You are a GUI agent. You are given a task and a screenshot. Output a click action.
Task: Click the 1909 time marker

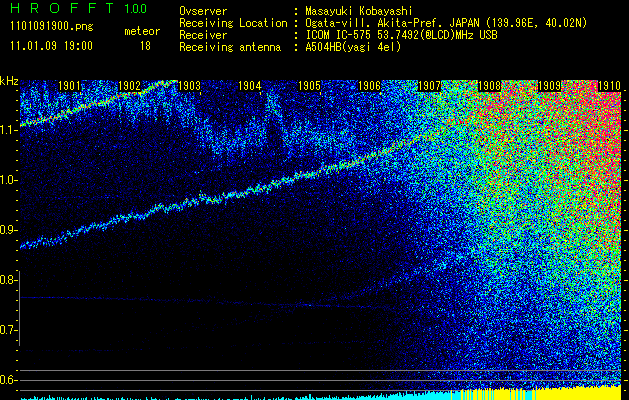(549, 86)
